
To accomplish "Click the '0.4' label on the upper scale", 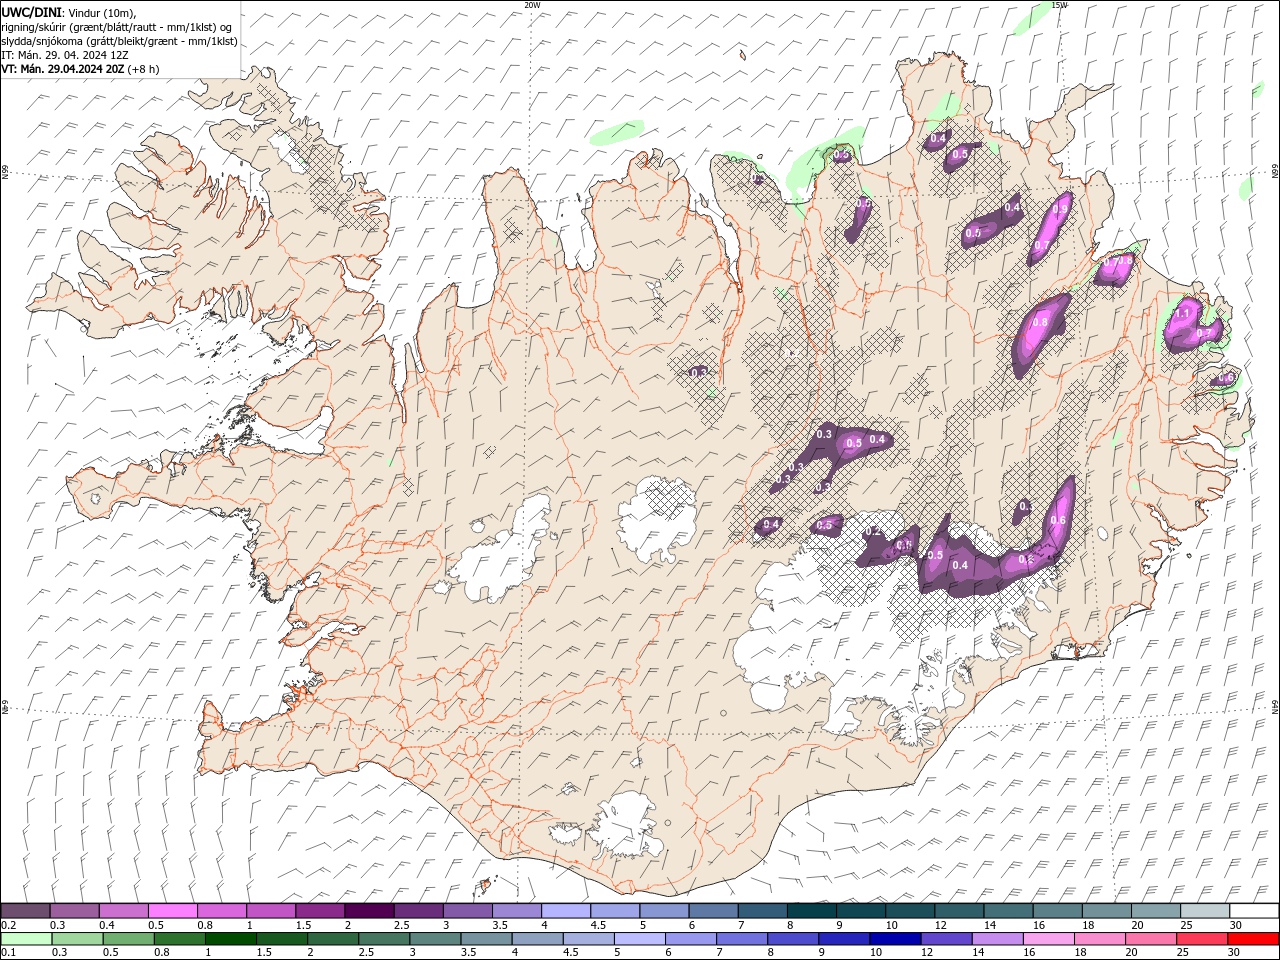I will tap(107, 925).
